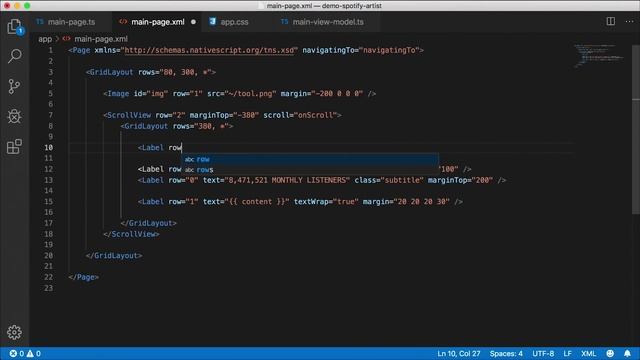The height and width of the screenshot is (360, 640).
Task: Click line number 1 in the gutter
Action: pos(51,50)
